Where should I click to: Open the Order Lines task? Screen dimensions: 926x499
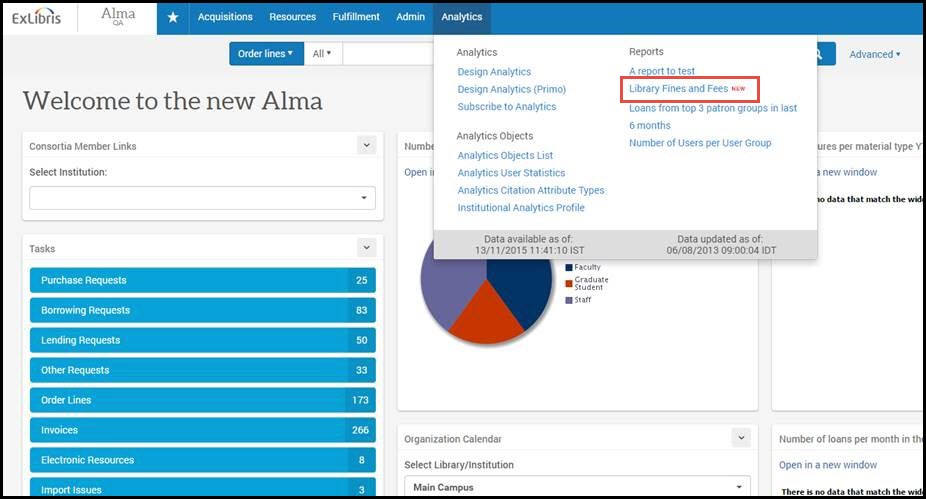203,400
